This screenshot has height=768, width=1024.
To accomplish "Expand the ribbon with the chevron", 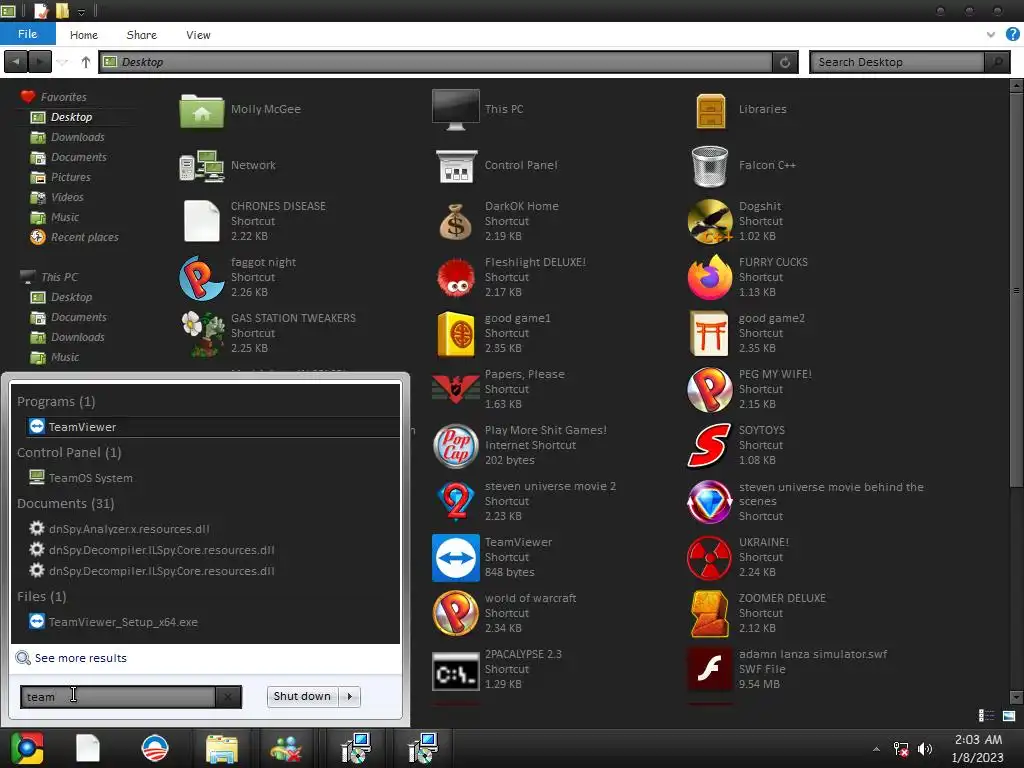I will (x=991, y=35).
